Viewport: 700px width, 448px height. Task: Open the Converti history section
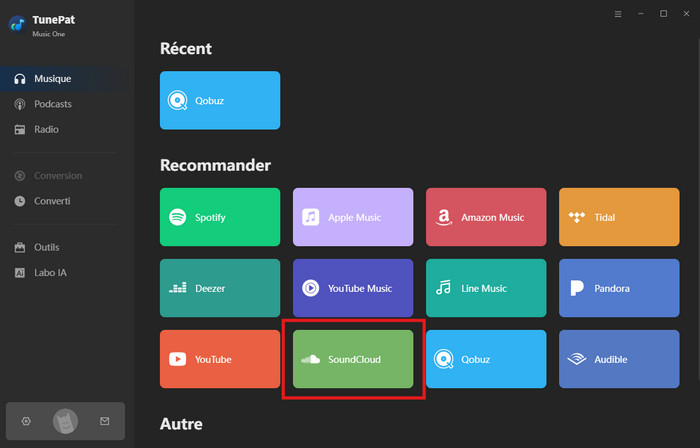tap(67, 201)
